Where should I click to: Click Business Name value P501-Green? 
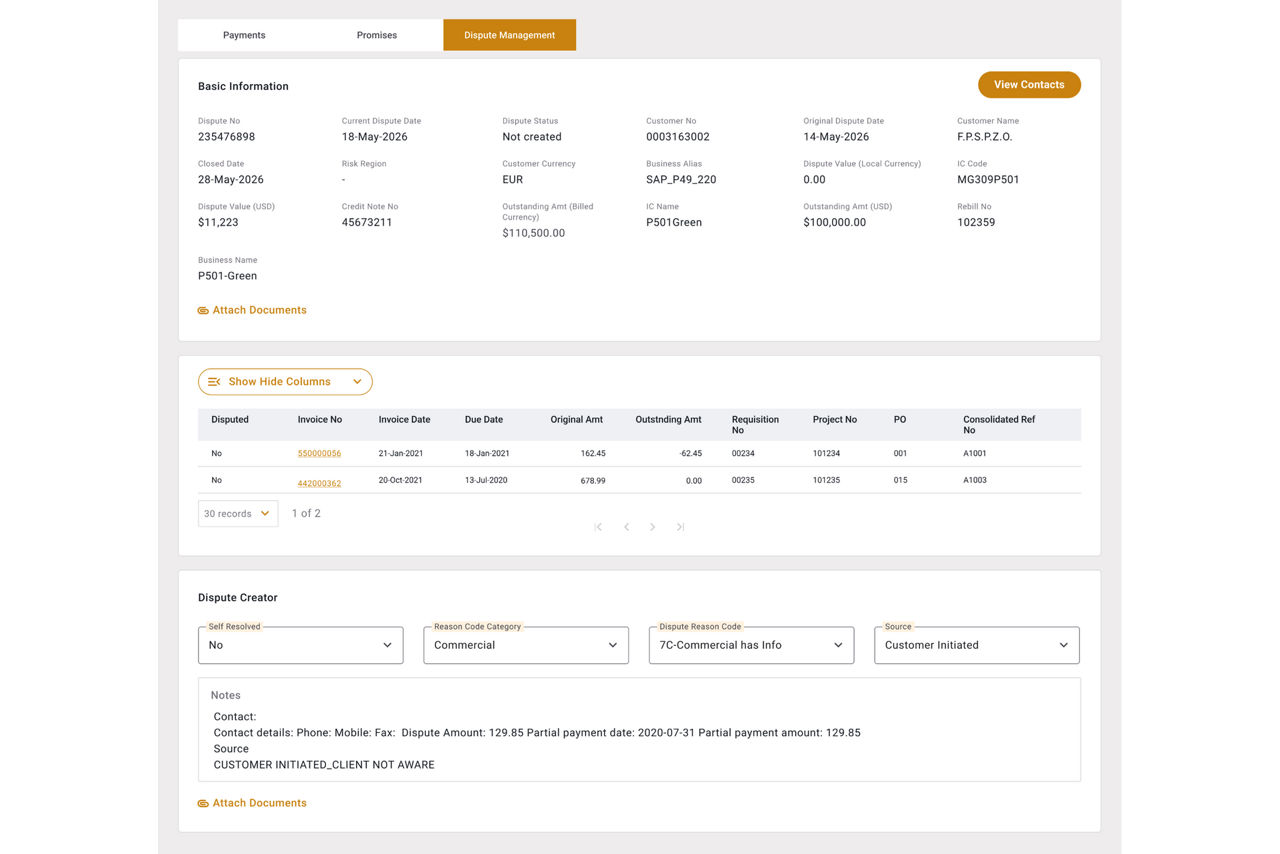click(227, 276)
